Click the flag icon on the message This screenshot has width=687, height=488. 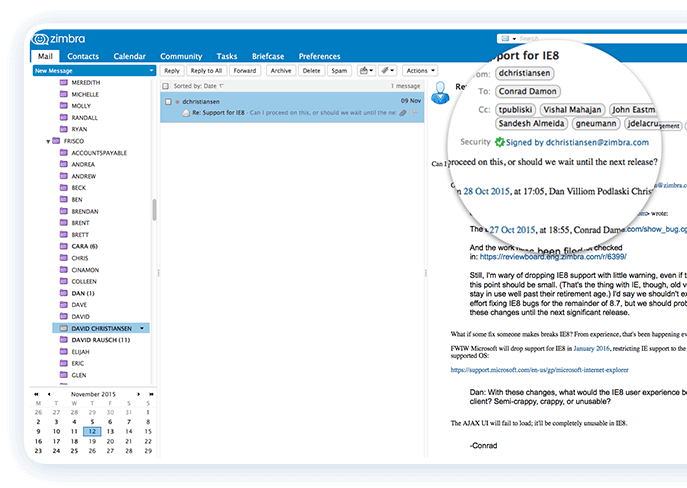point(414,113)
